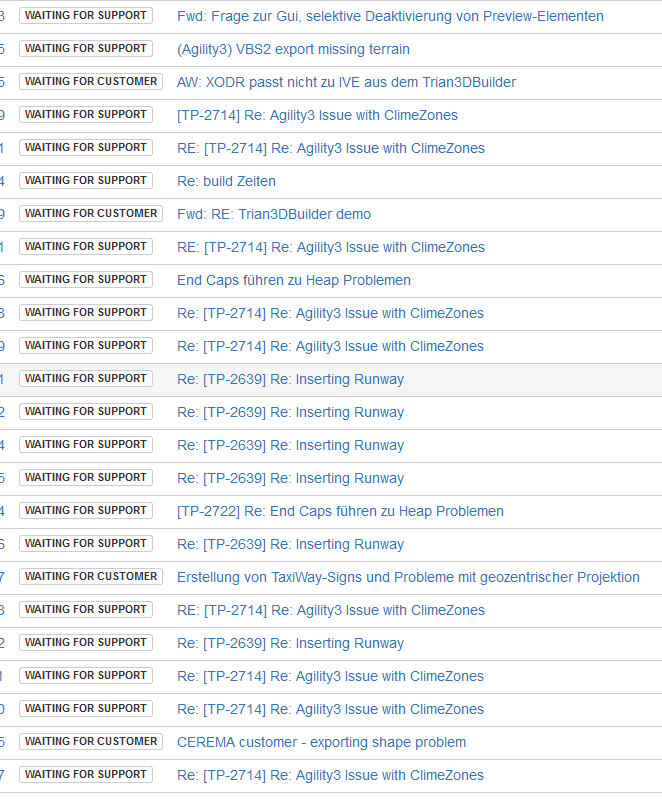The height and width of the screenshot is (806, 662).
Task: Click 'Waiting for Support' status beside 'Frage zur Gui'
Action: [86, 16]
